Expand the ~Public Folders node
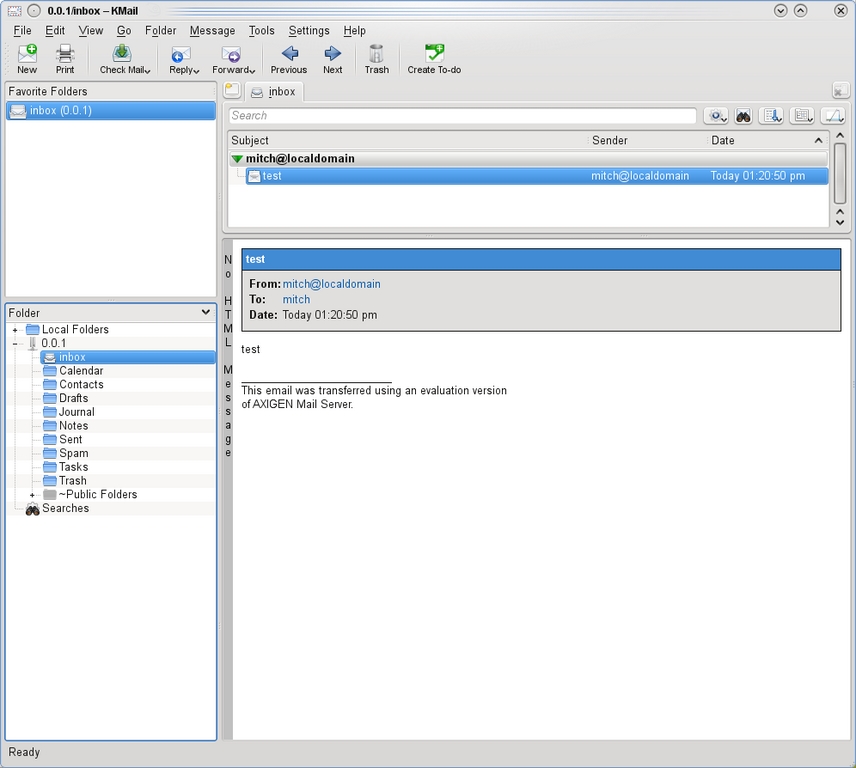This screenshot has width=856, height=768. tap(32, 495)
